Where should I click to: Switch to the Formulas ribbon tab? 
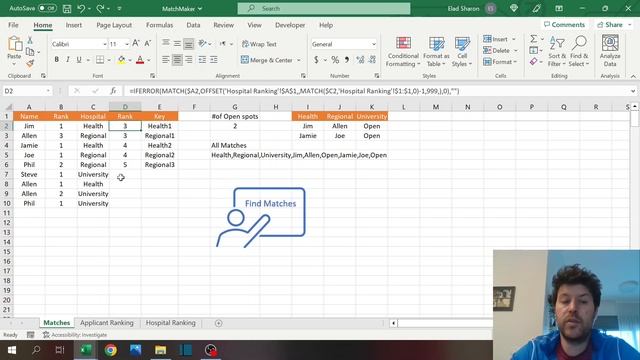click(x=159, y=25)
